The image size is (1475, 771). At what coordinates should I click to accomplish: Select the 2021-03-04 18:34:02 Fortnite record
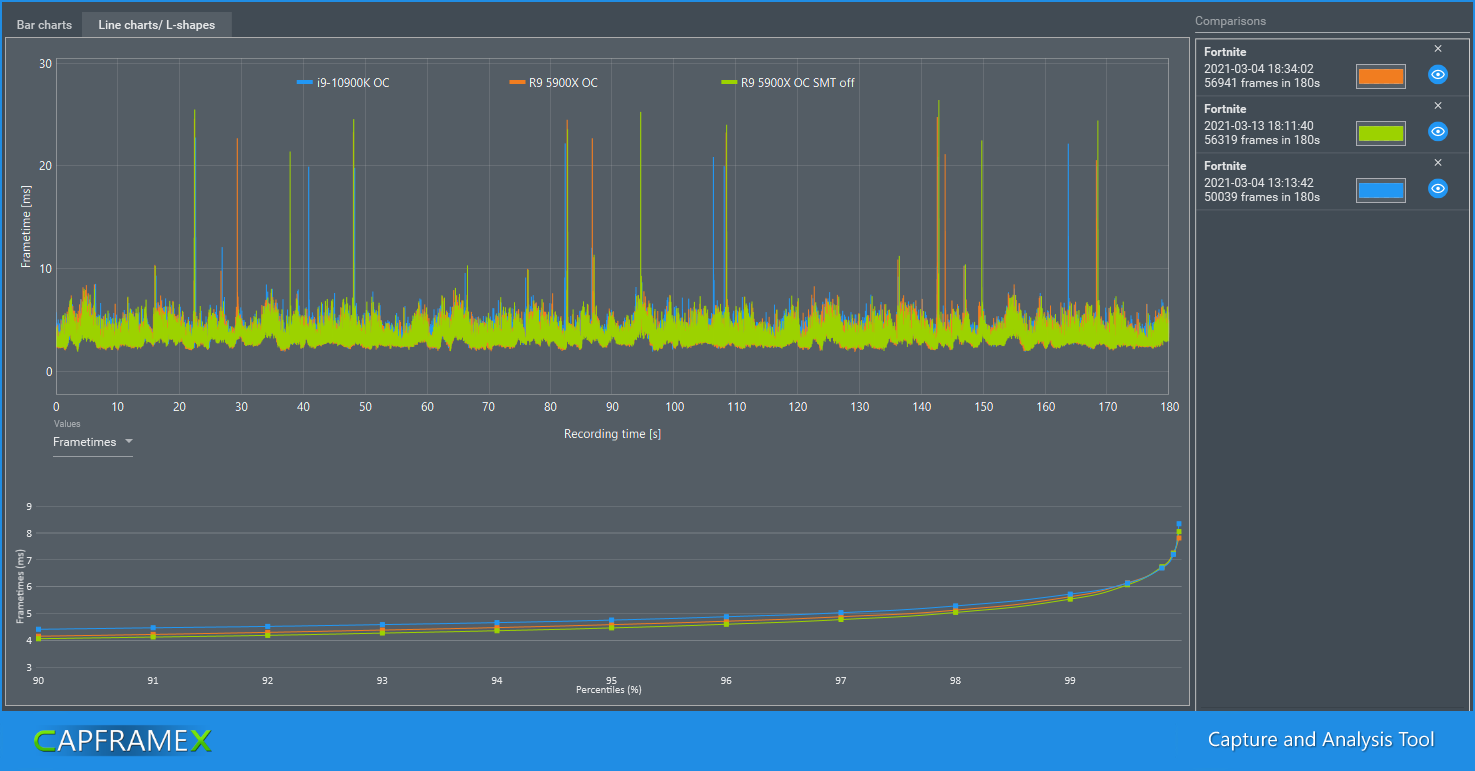click(x=1331, y=68)
